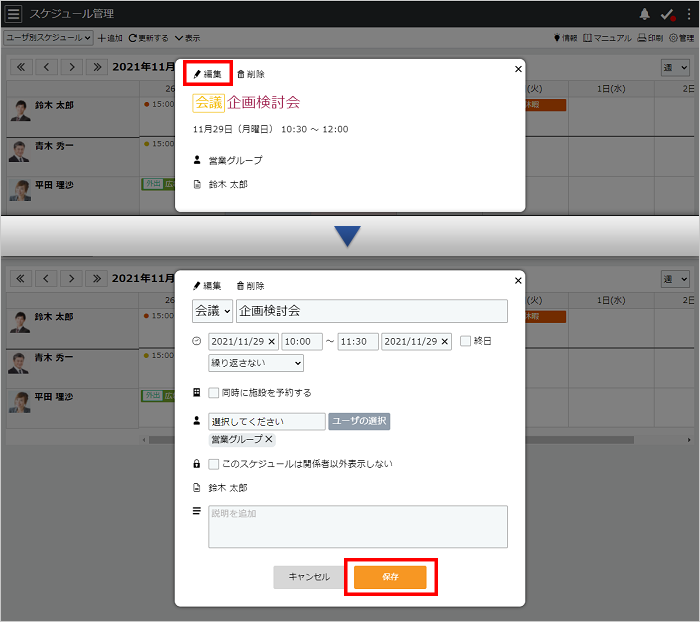The width and height of the screenshot is (700, 622).
Task: Open the checkmark task icon in header
Action: [x=667, y=15]
